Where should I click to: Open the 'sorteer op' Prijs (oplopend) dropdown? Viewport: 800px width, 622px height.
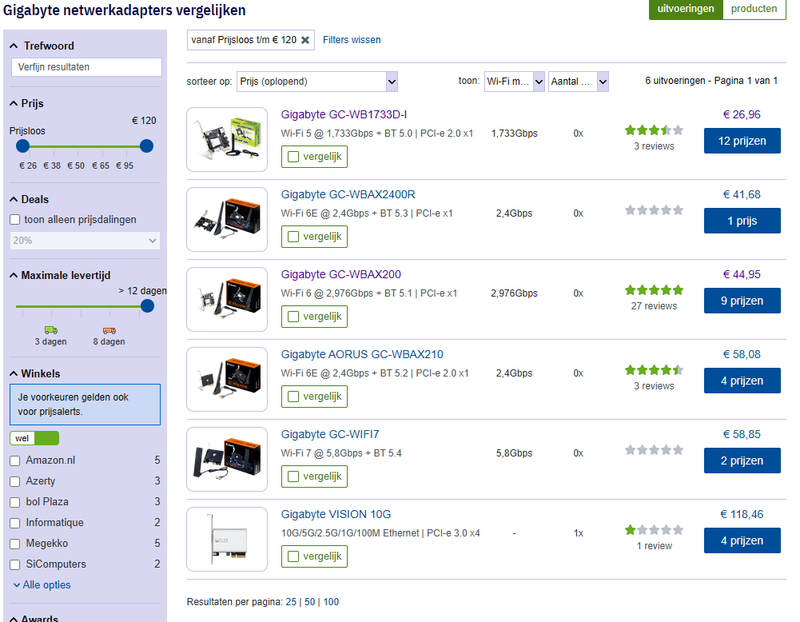tap(317, 82)
